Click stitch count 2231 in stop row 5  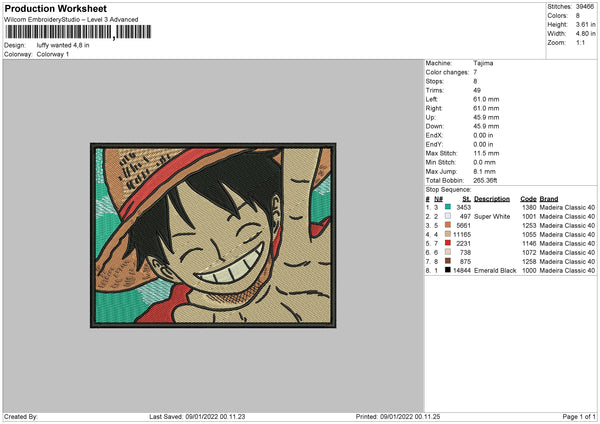point(463,243)
